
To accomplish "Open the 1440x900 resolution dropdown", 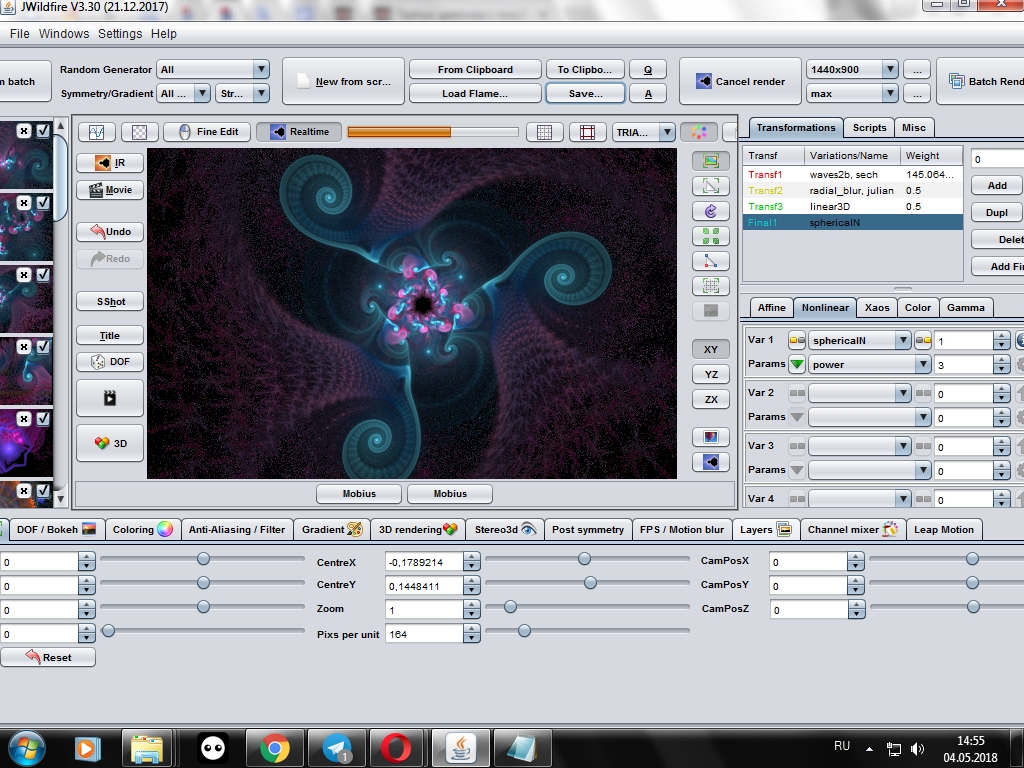I will click(x=852, y=69).
